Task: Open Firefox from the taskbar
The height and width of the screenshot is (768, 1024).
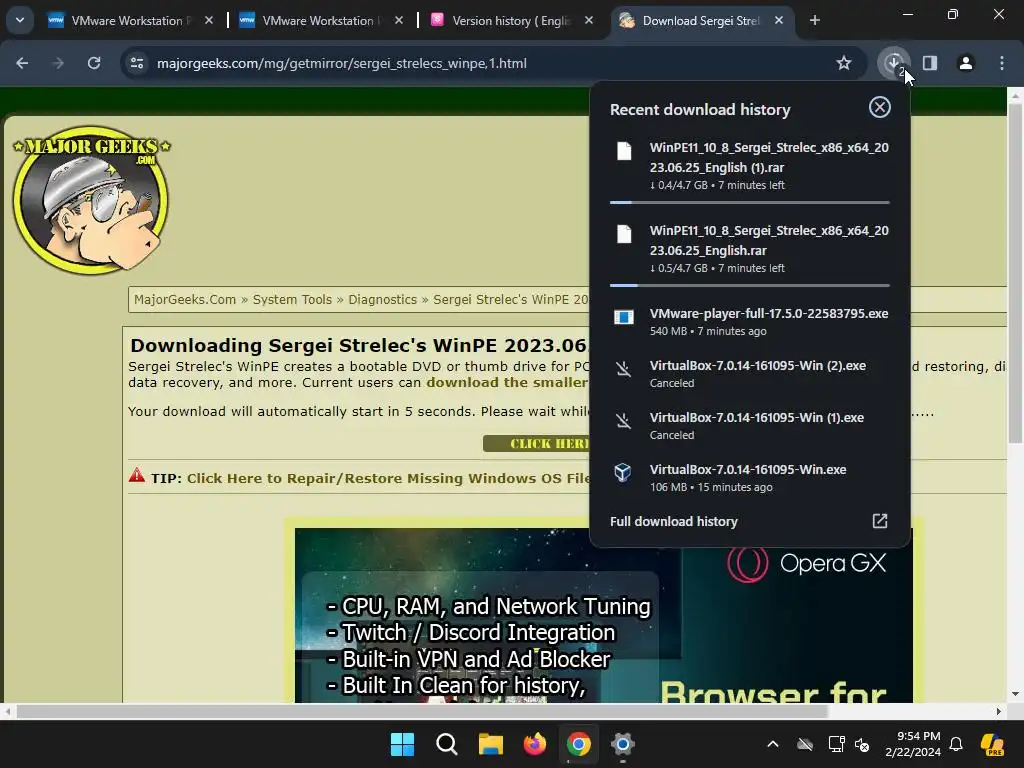Action: point(535,744)
